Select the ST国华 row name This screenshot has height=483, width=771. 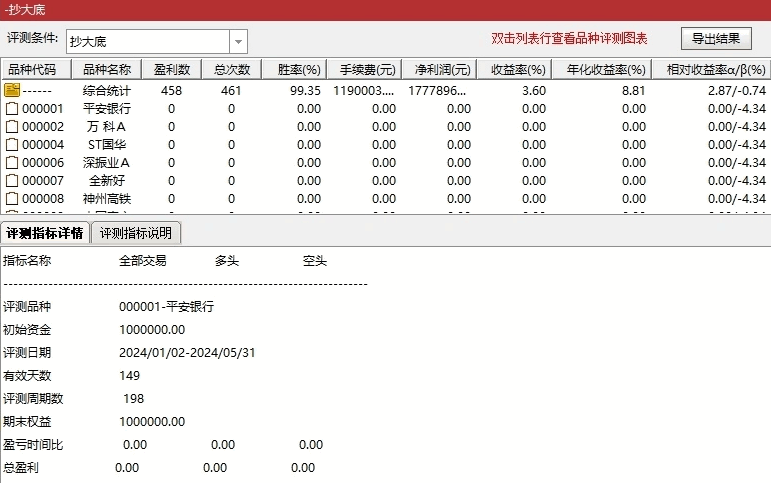point(107,145)
